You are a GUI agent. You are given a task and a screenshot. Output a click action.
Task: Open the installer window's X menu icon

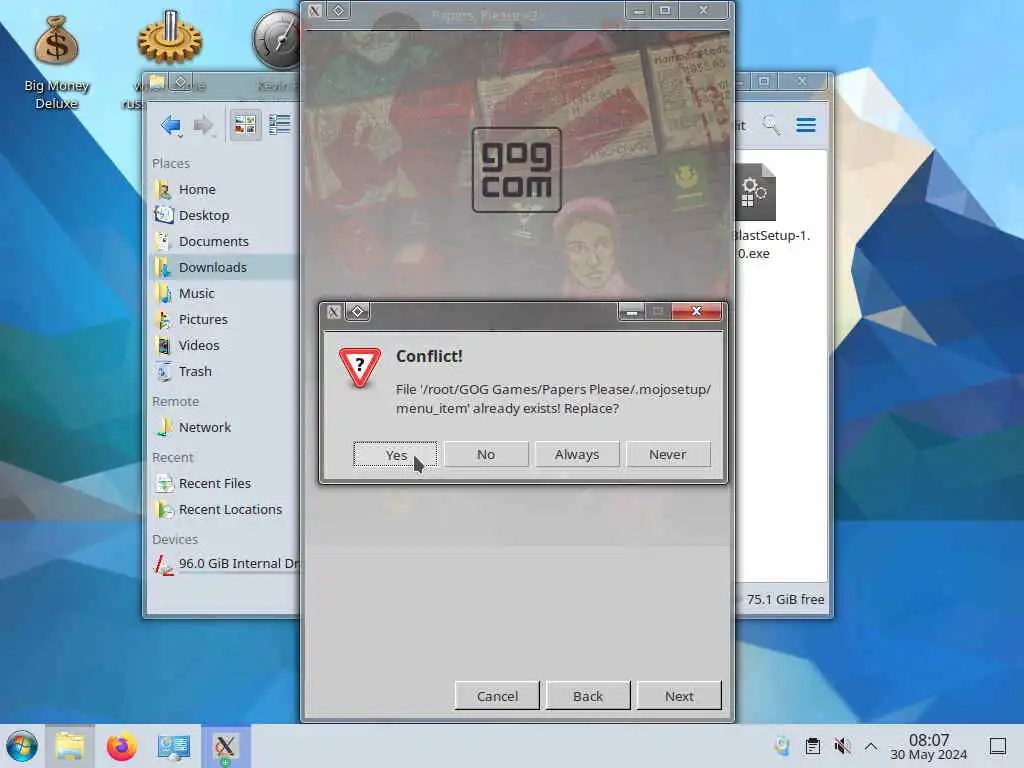(314, 10)
